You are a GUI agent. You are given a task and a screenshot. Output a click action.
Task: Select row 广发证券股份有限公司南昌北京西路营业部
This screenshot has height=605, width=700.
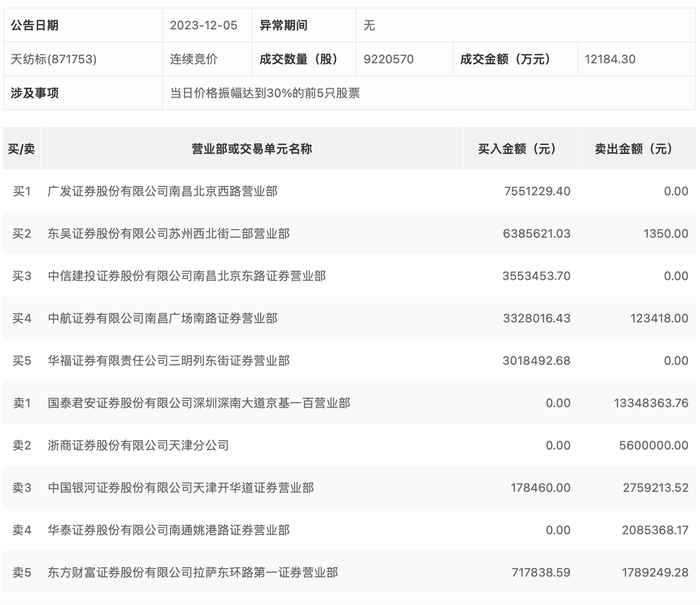click(350, 191)
